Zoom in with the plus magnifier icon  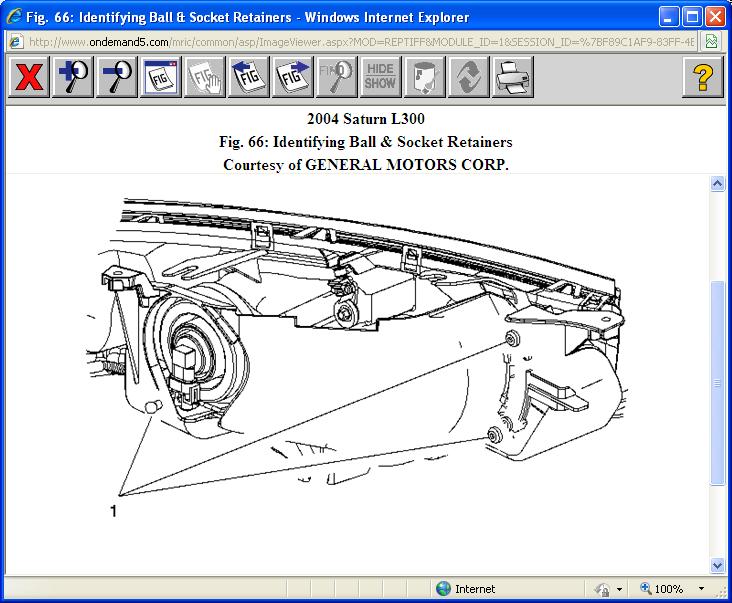click(74, 78)
